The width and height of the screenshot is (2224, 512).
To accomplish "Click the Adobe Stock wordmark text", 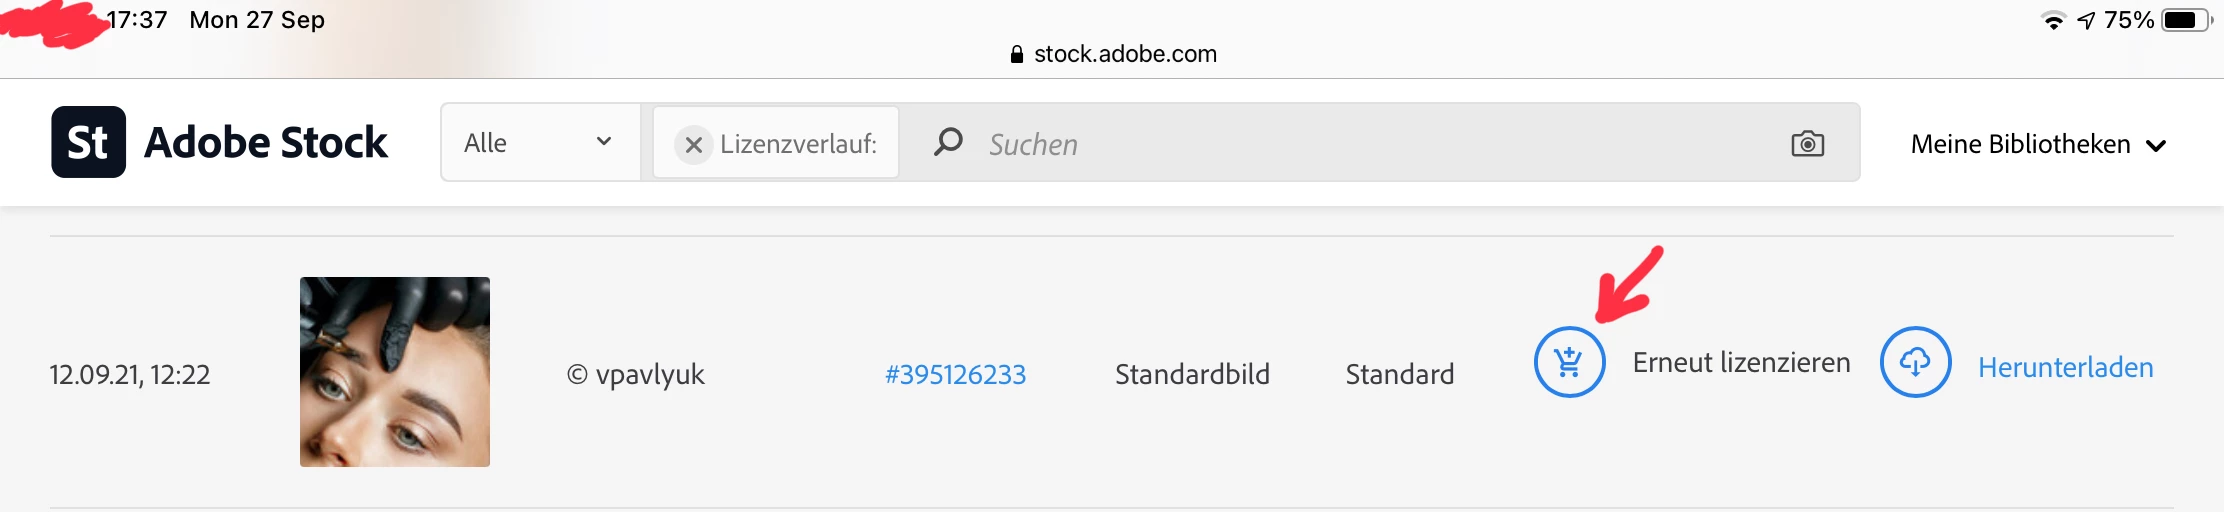I will click(x=266, y=142).
